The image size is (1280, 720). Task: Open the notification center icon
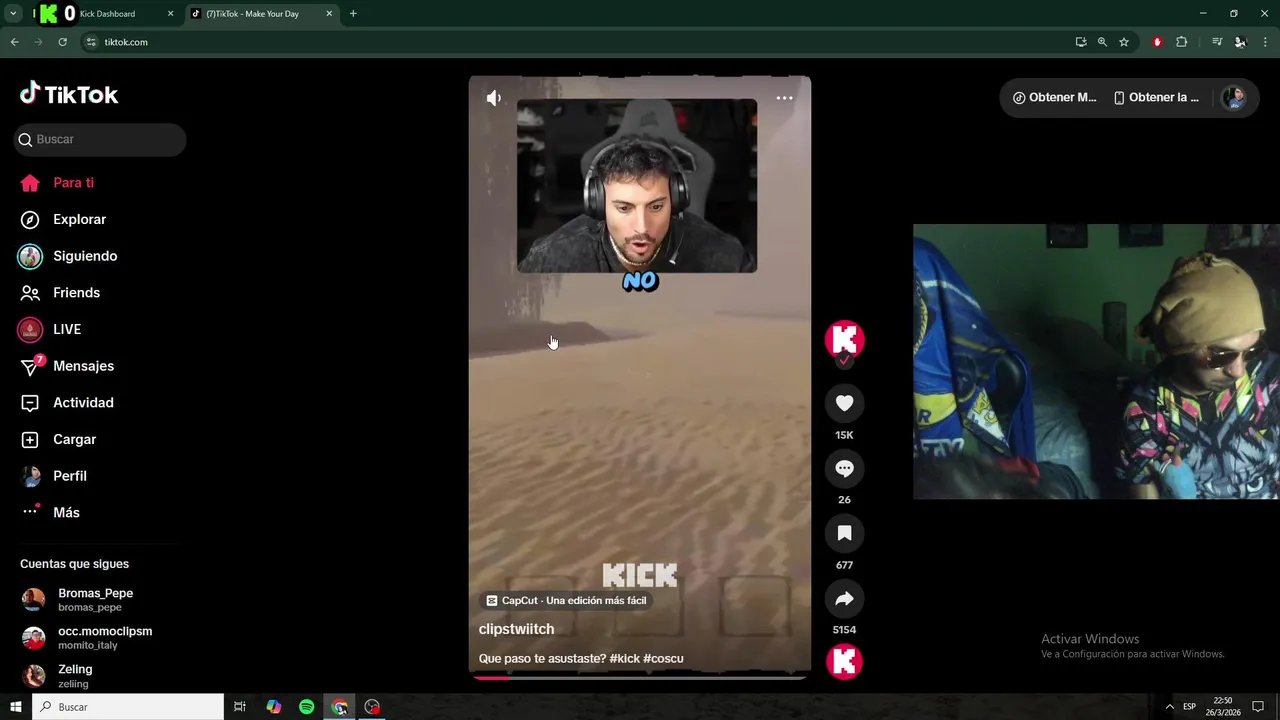click(1258, 707)
